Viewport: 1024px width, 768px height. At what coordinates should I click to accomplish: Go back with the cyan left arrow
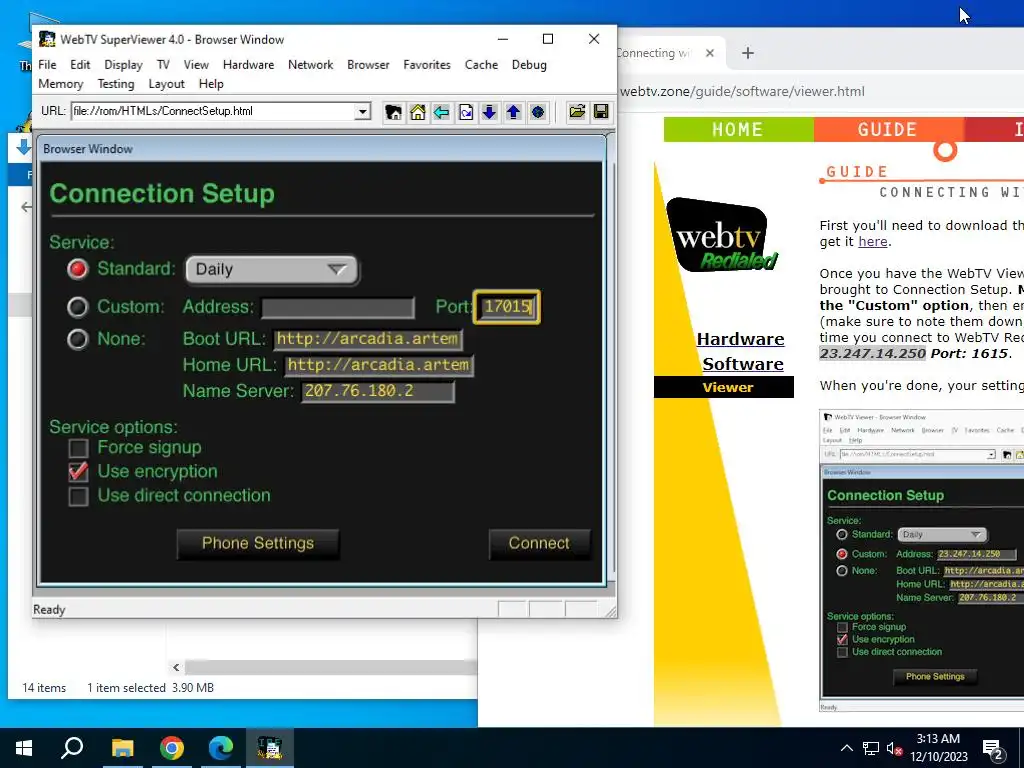(441, 112)
